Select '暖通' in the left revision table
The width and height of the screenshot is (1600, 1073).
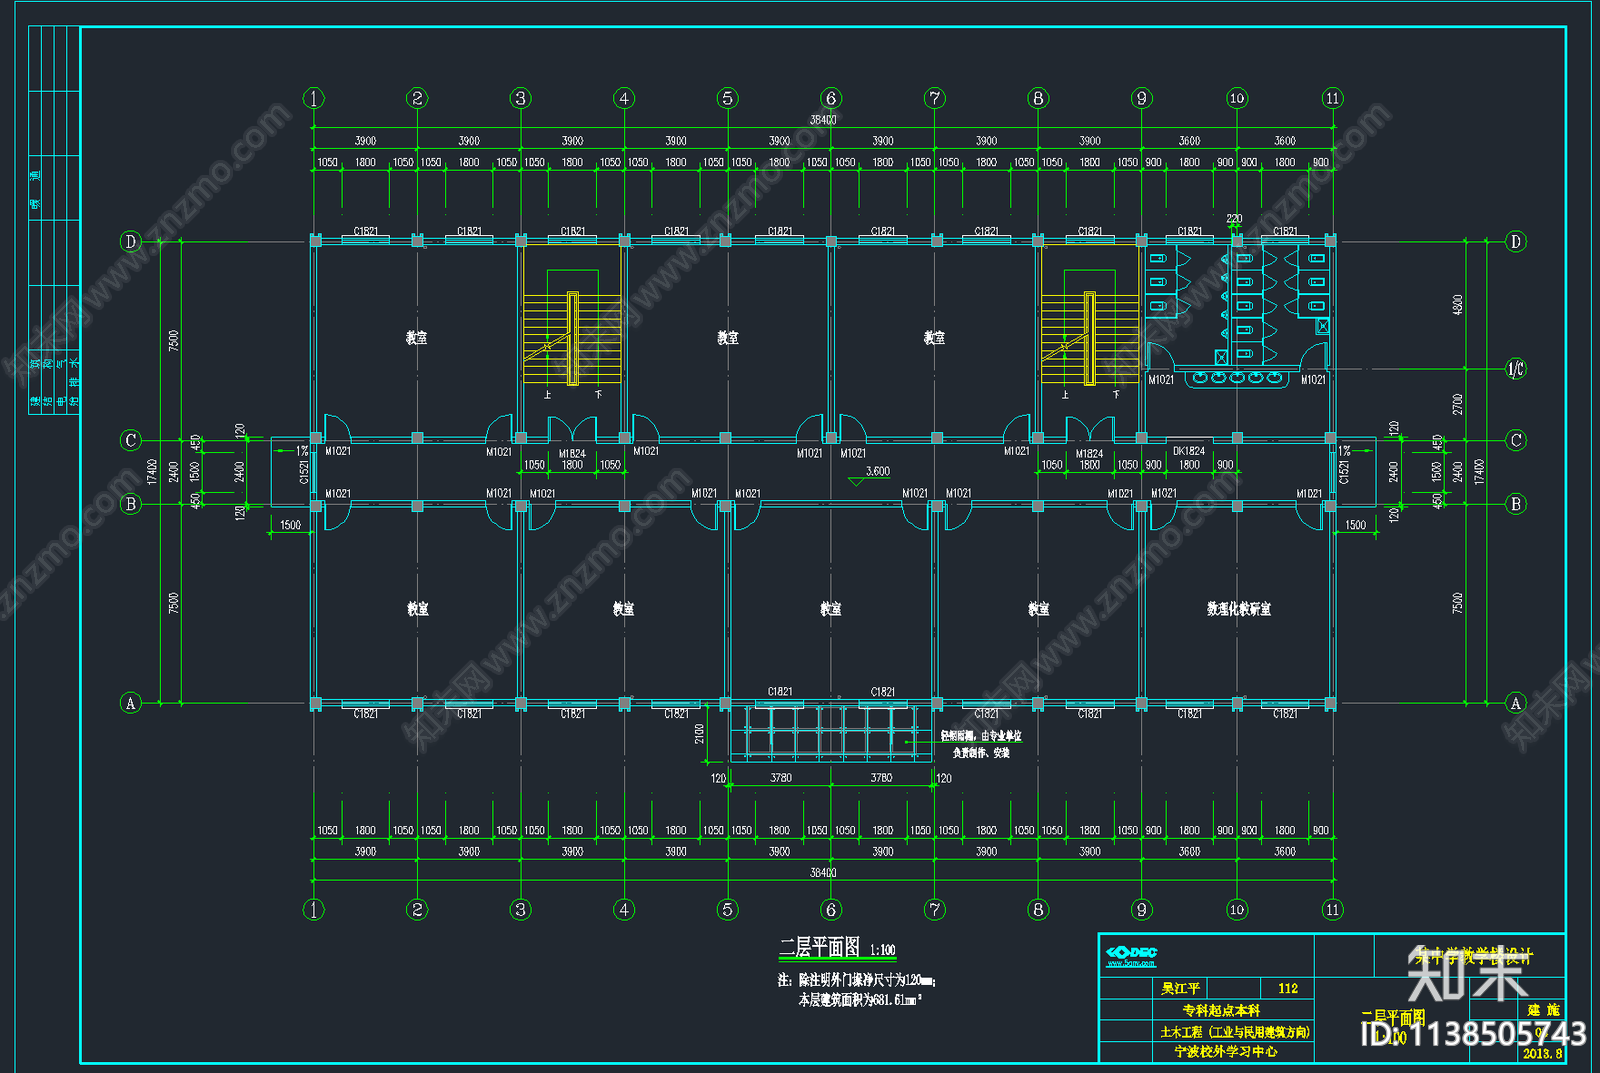click(x=35, y=190)
